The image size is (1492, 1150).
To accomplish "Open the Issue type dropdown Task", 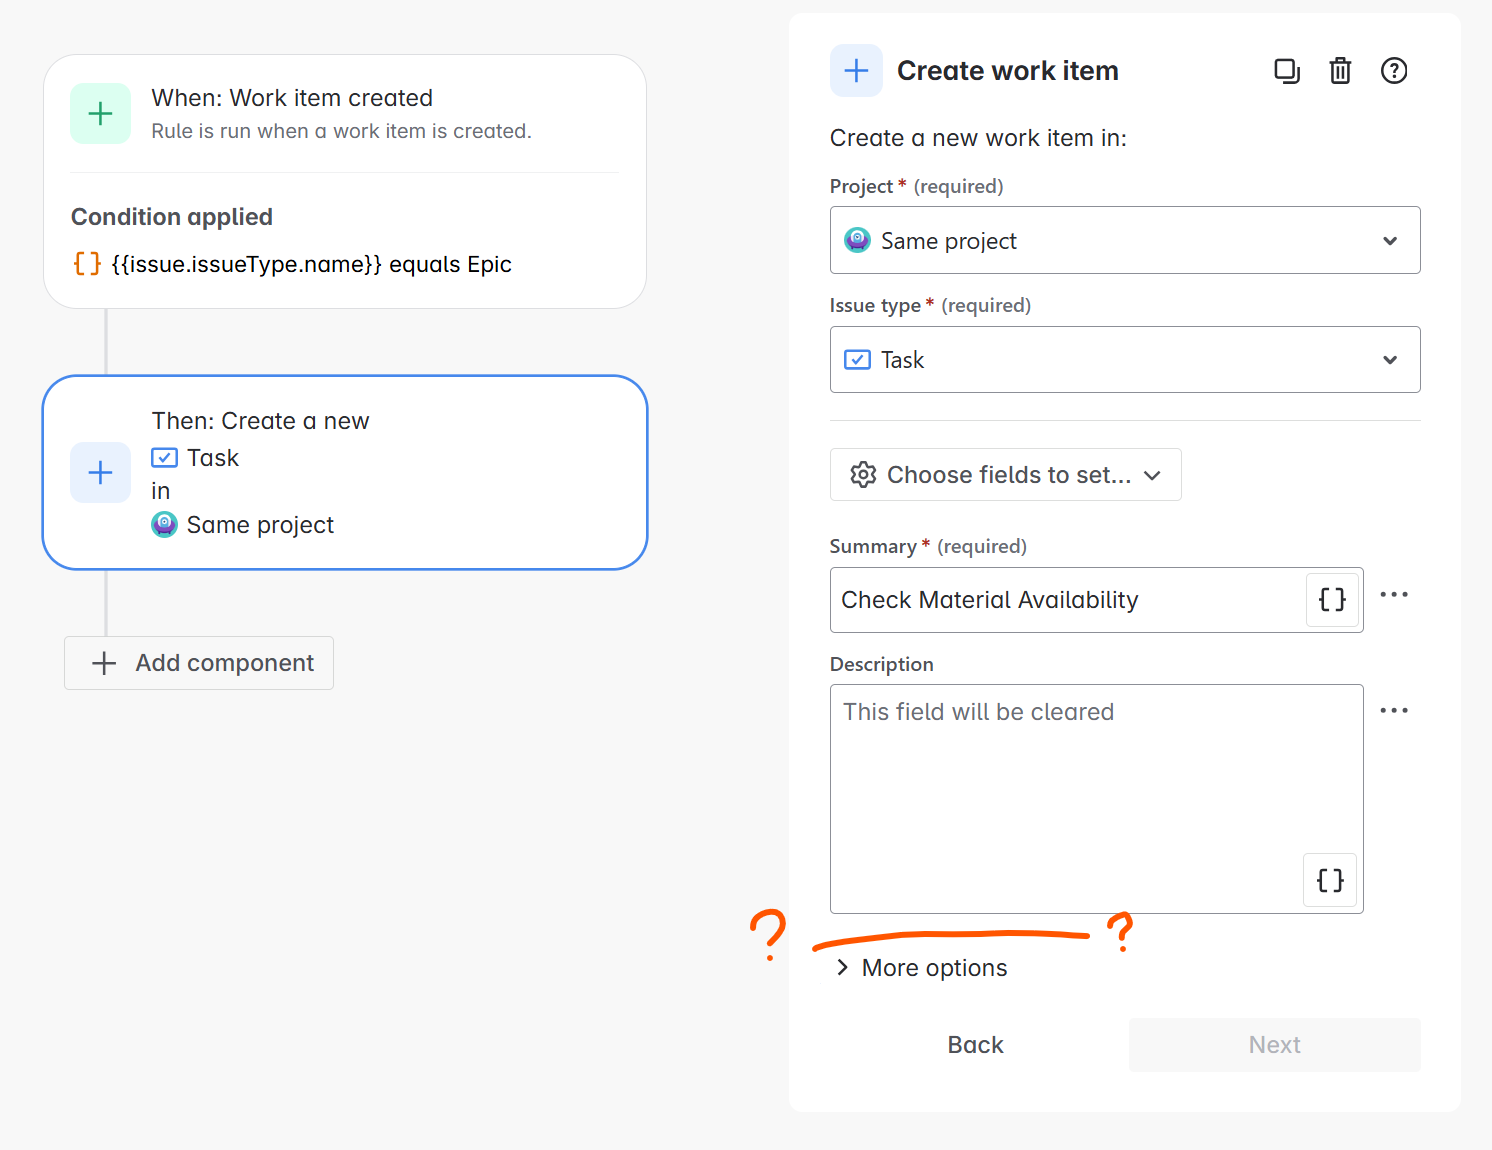I will (1125, 359).
